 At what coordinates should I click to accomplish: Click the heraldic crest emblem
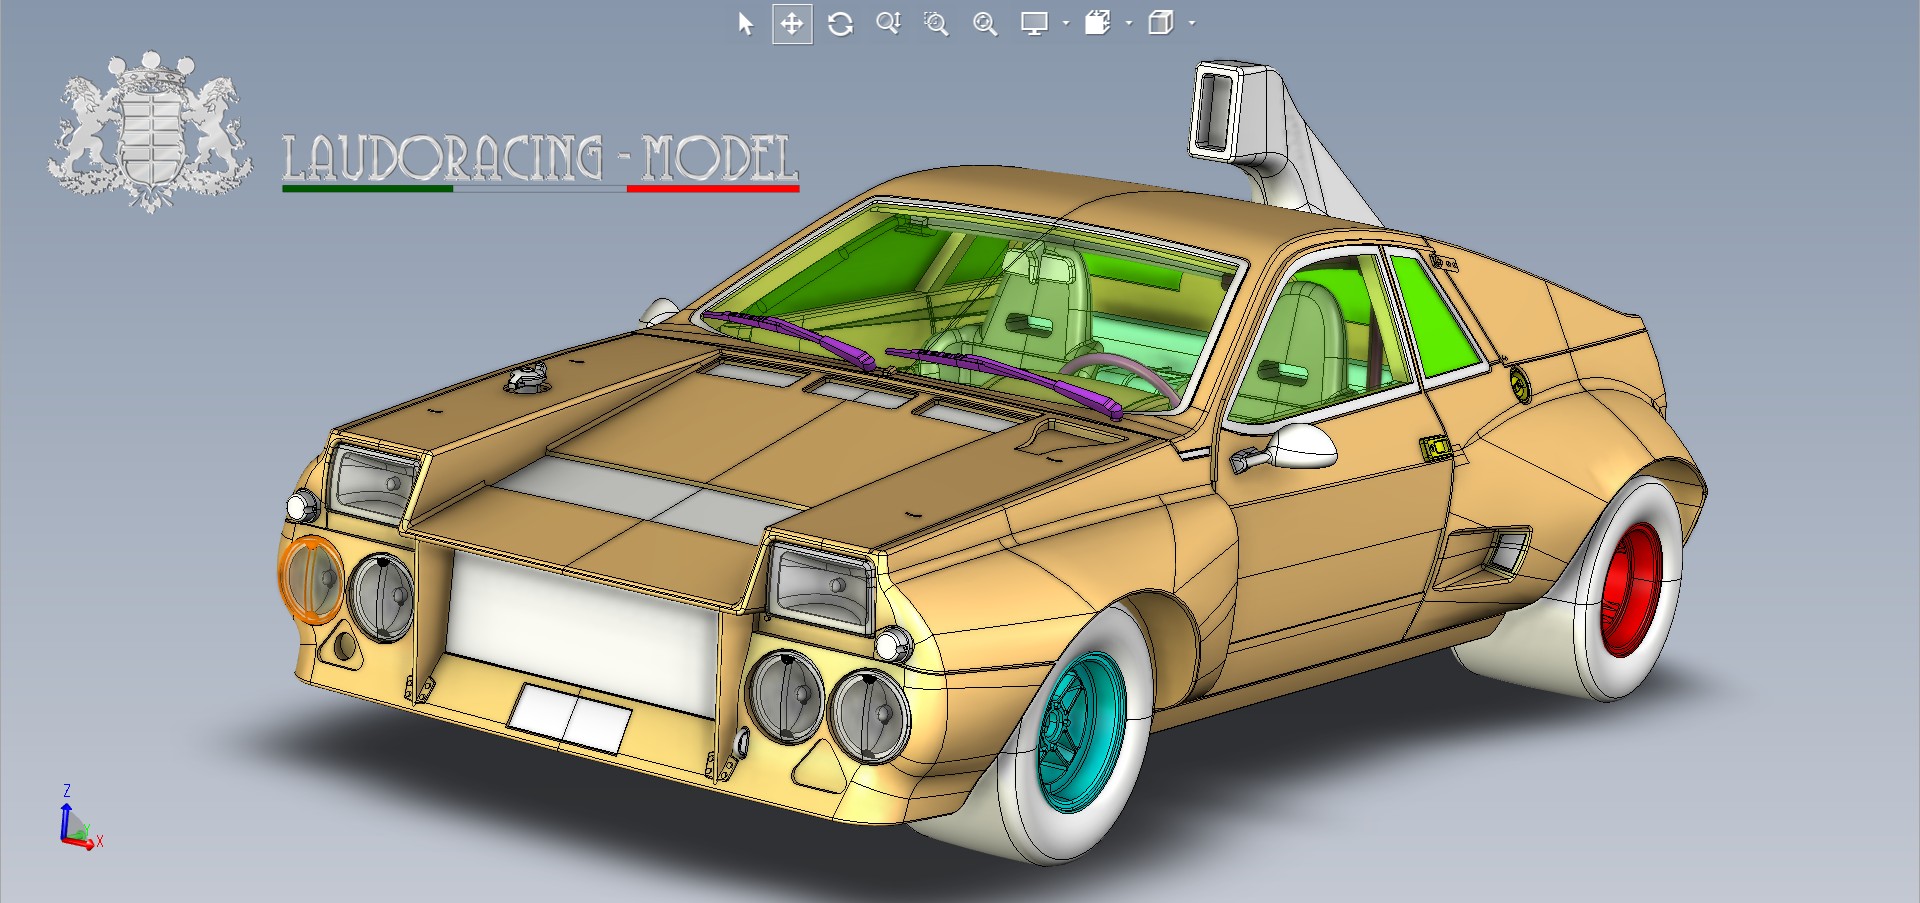pyautogui.click(x=150, y=132)
